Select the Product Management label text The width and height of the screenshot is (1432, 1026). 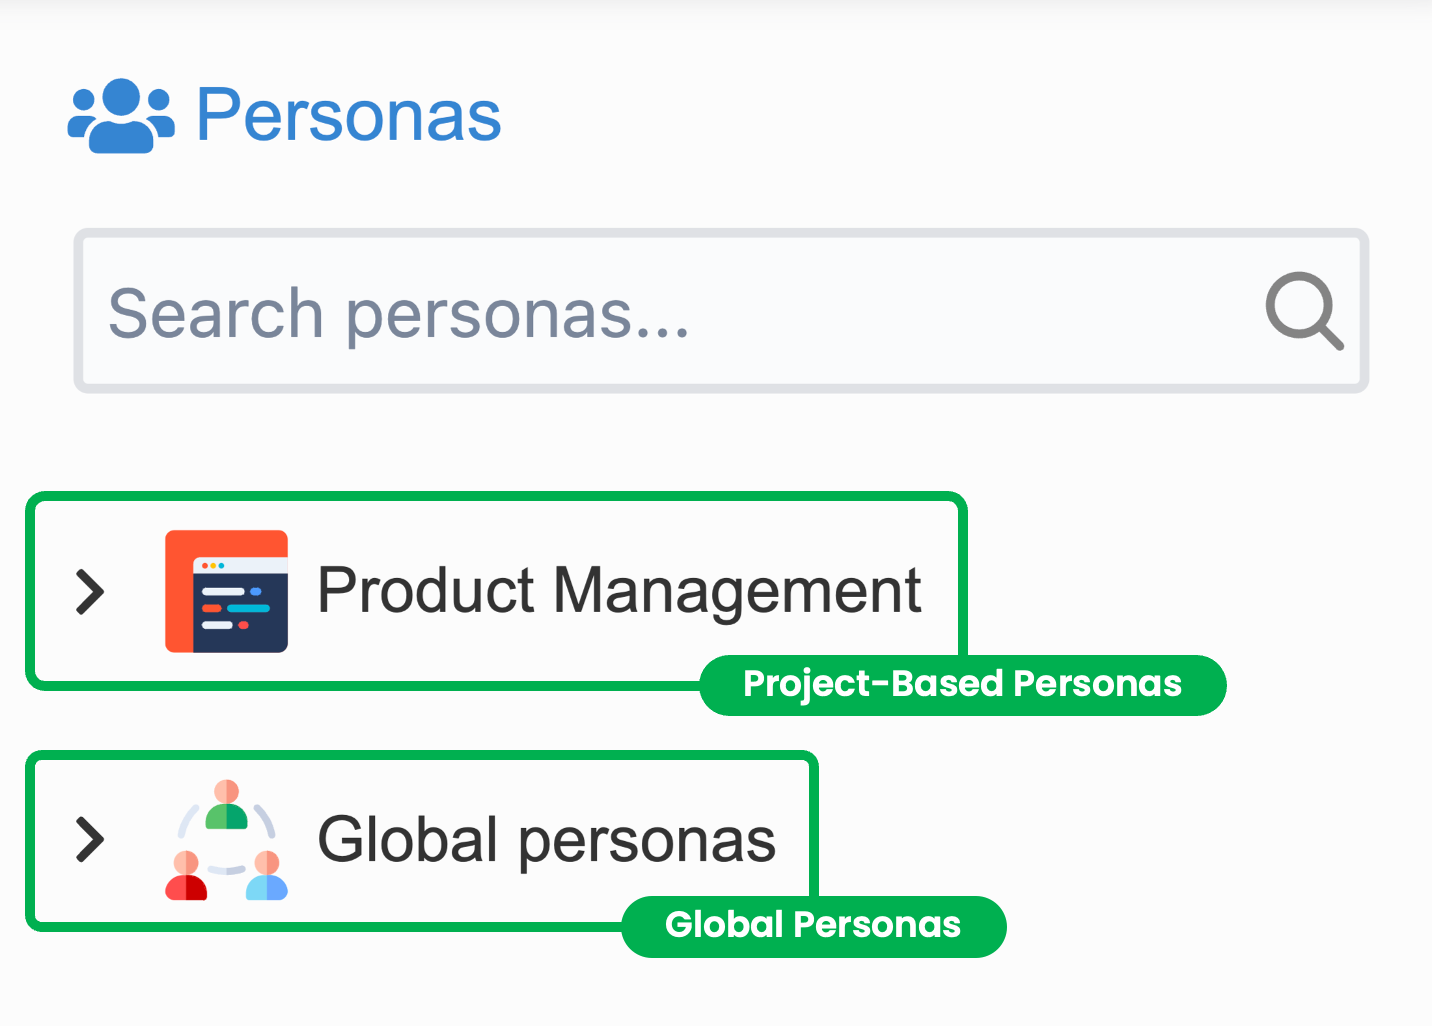pos(619,590)
